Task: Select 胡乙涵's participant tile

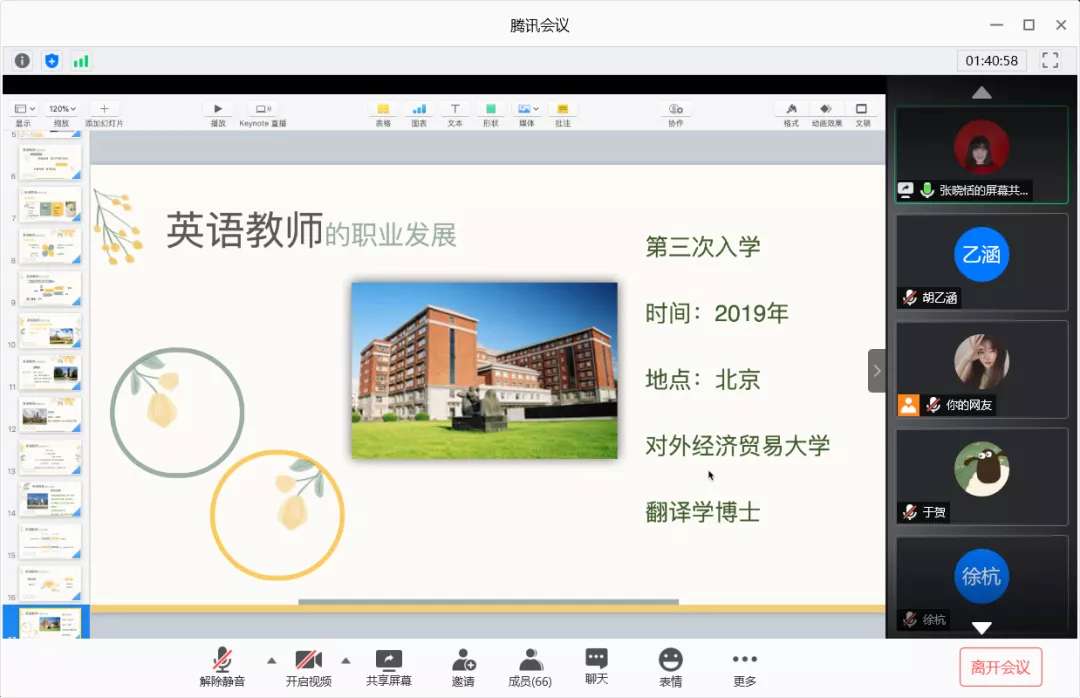Action: click(x=981, y=262)
